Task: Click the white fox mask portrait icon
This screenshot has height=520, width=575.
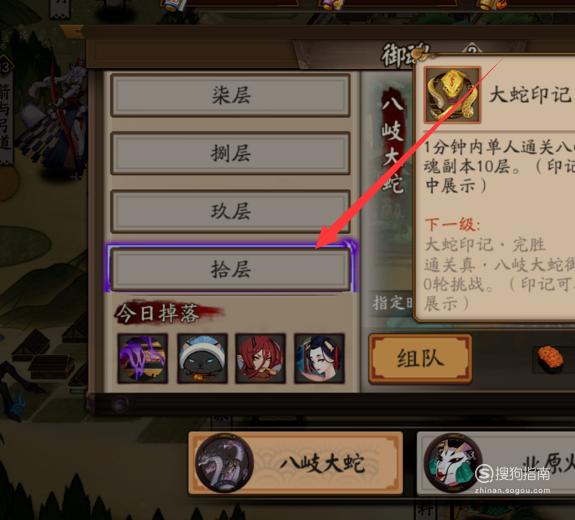Action: 453,463
